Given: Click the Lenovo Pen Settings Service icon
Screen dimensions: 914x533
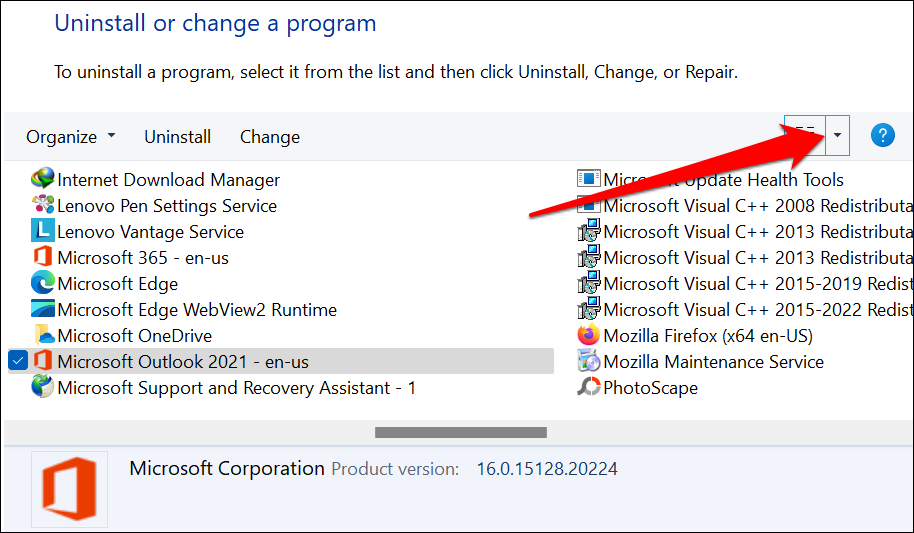Looking at the screenshot, I should click(43, 206).
